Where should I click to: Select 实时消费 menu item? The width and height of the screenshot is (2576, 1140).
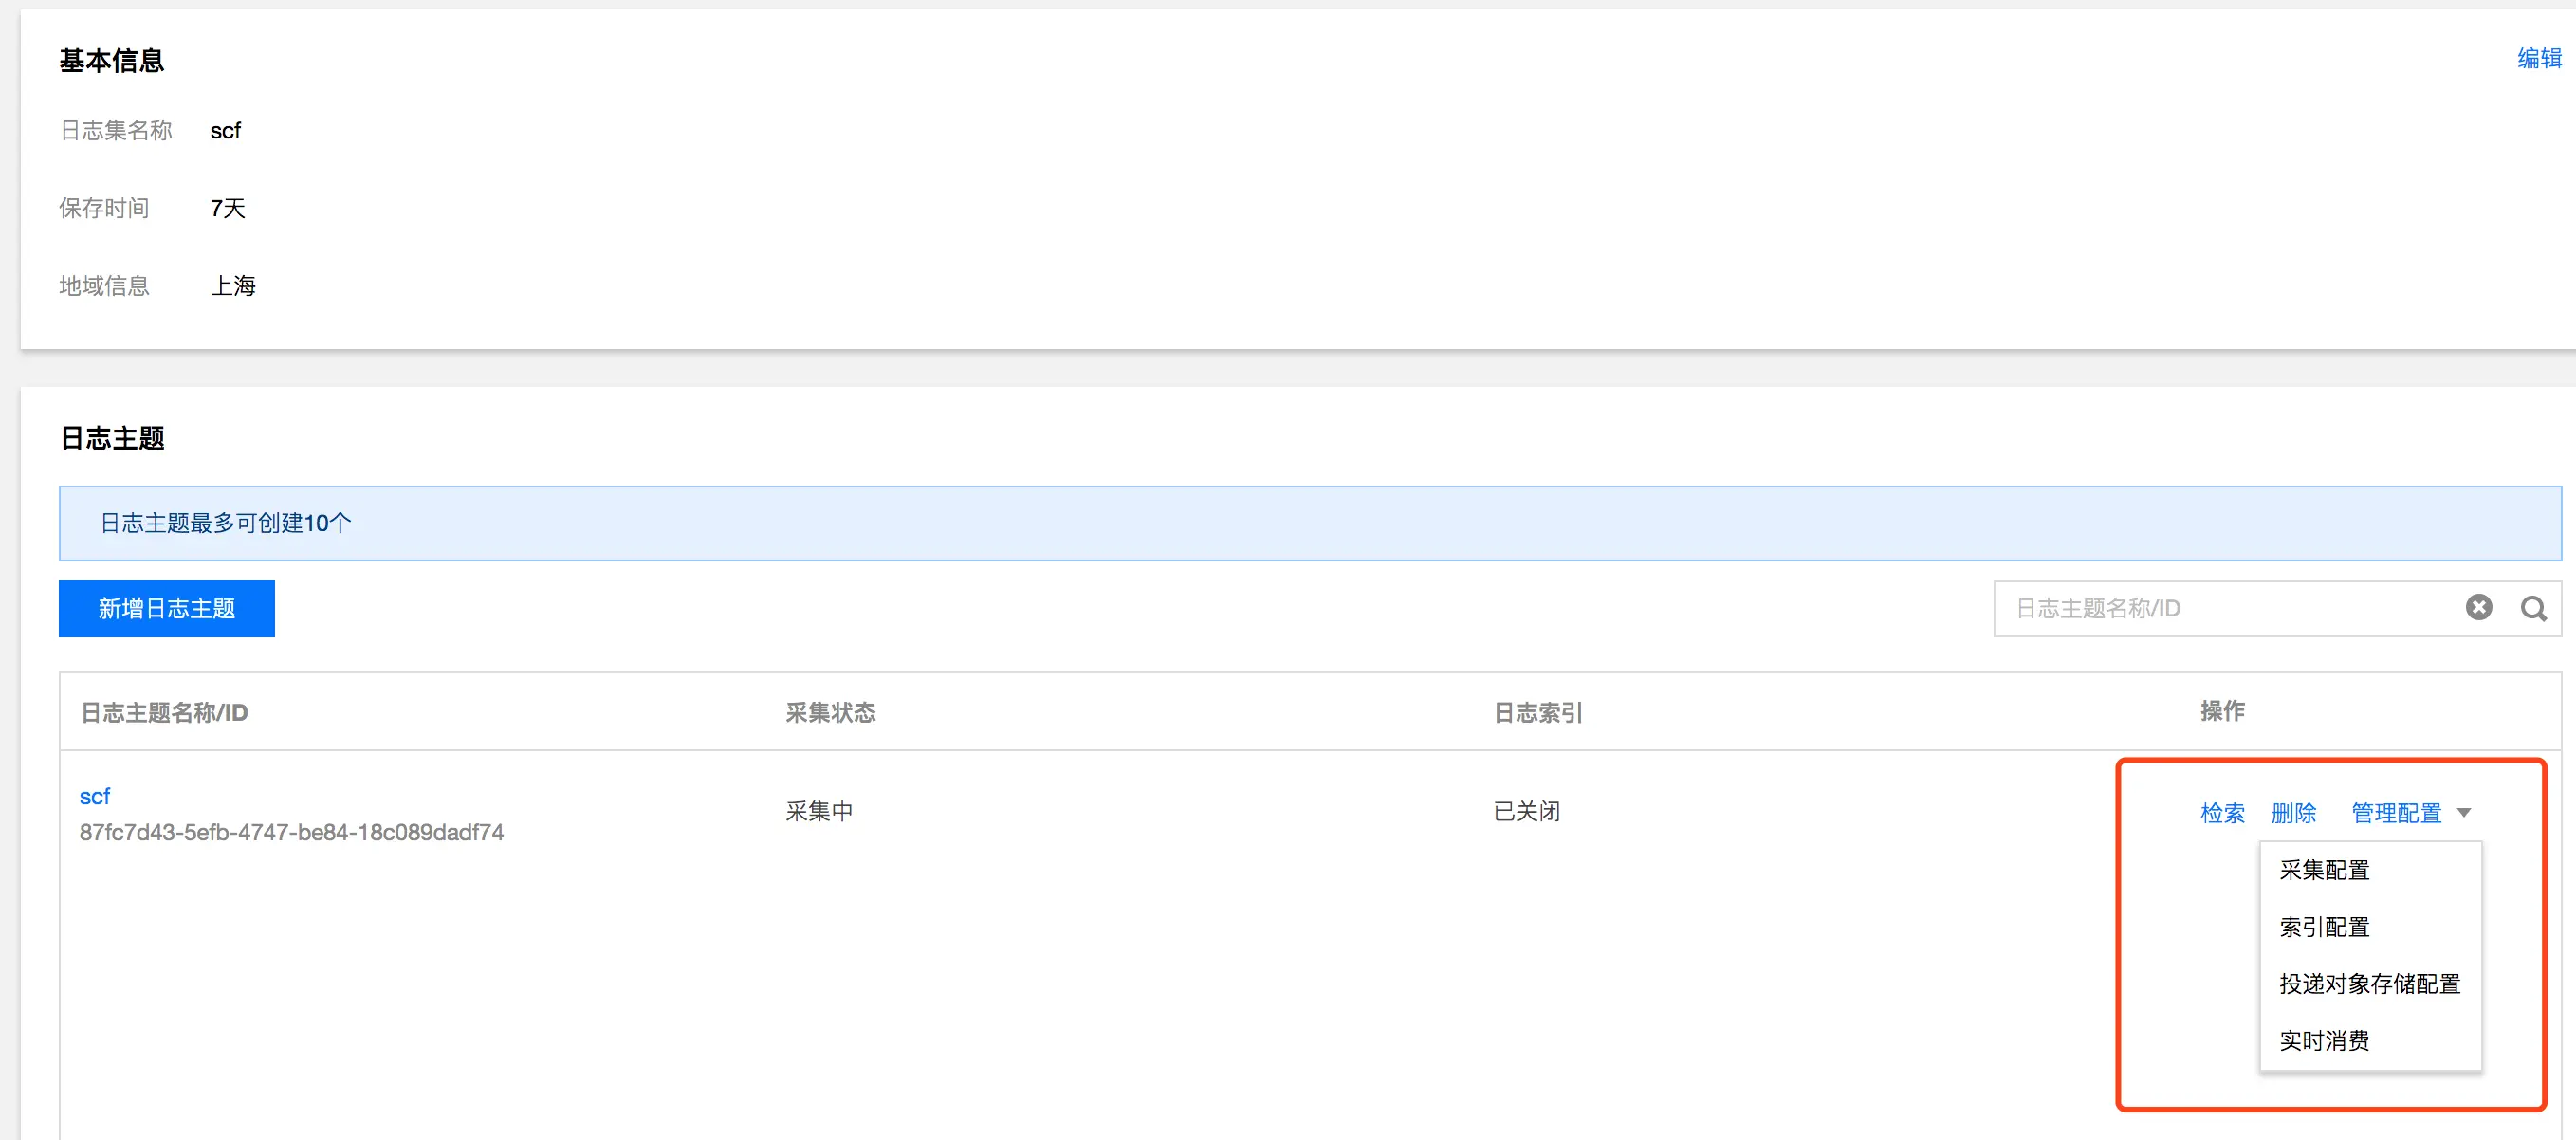click(x=2324, y=1040)
